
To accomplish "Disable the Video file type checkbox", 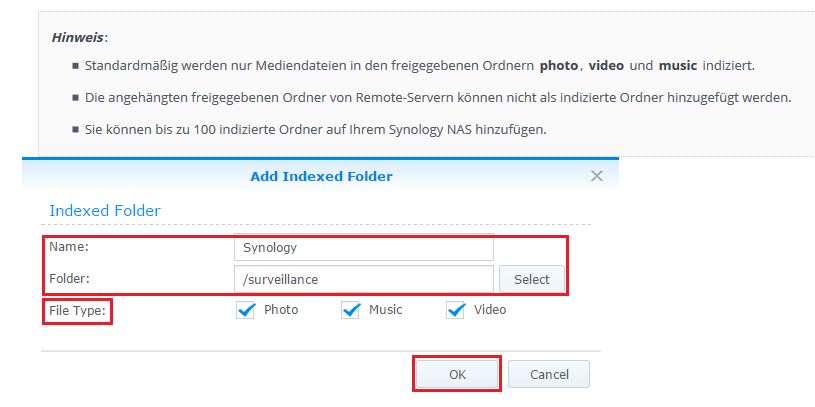I will coord(456,310).
